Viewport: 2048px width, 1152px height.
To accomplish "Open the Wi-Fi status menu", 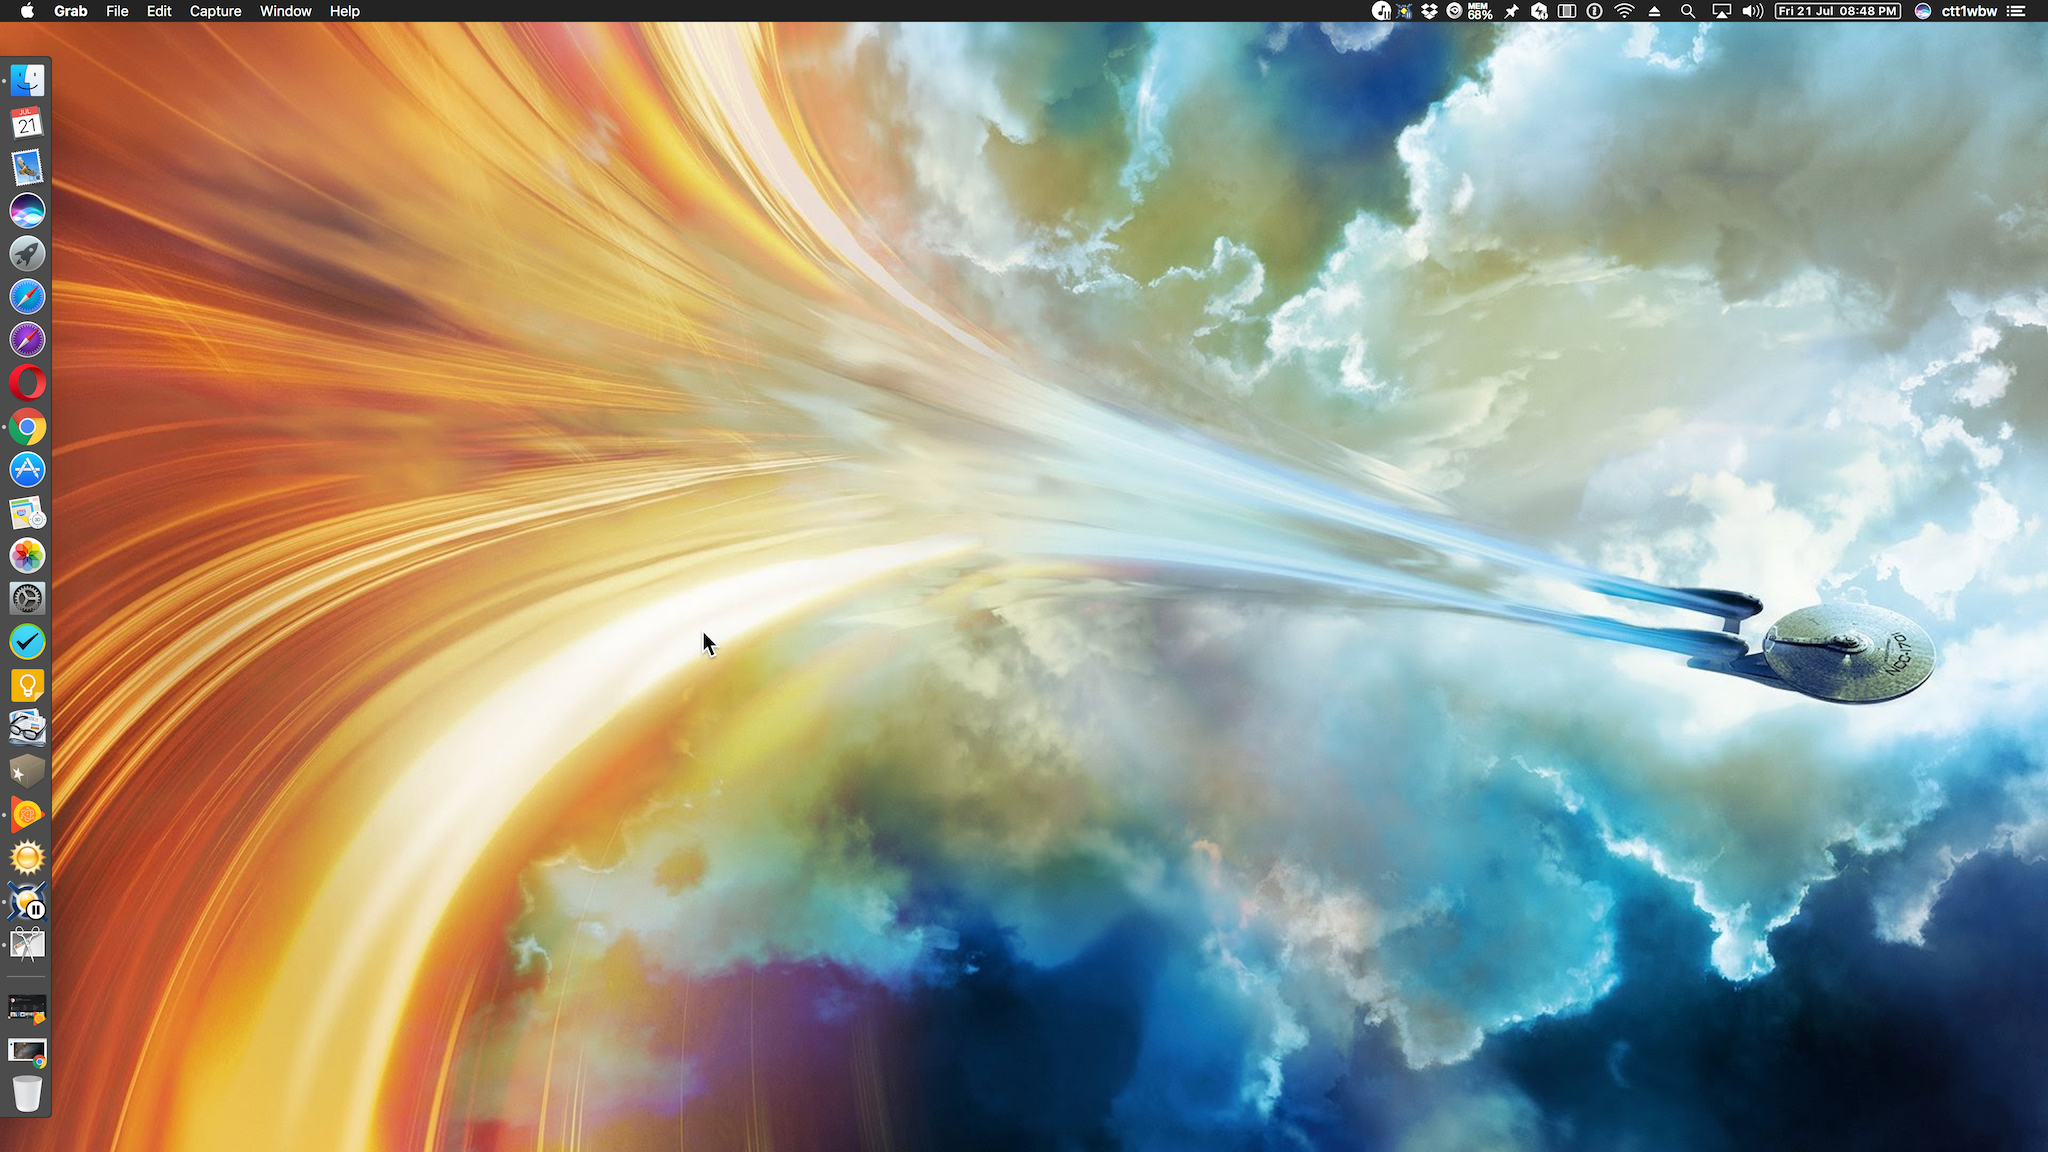I will coord(1625,11).
